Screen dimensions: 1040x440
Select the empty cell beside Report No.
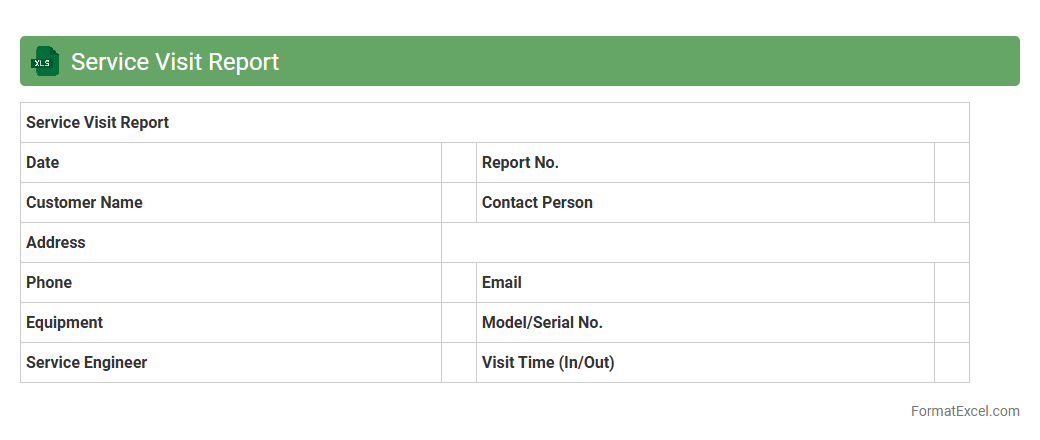[951, 163]
